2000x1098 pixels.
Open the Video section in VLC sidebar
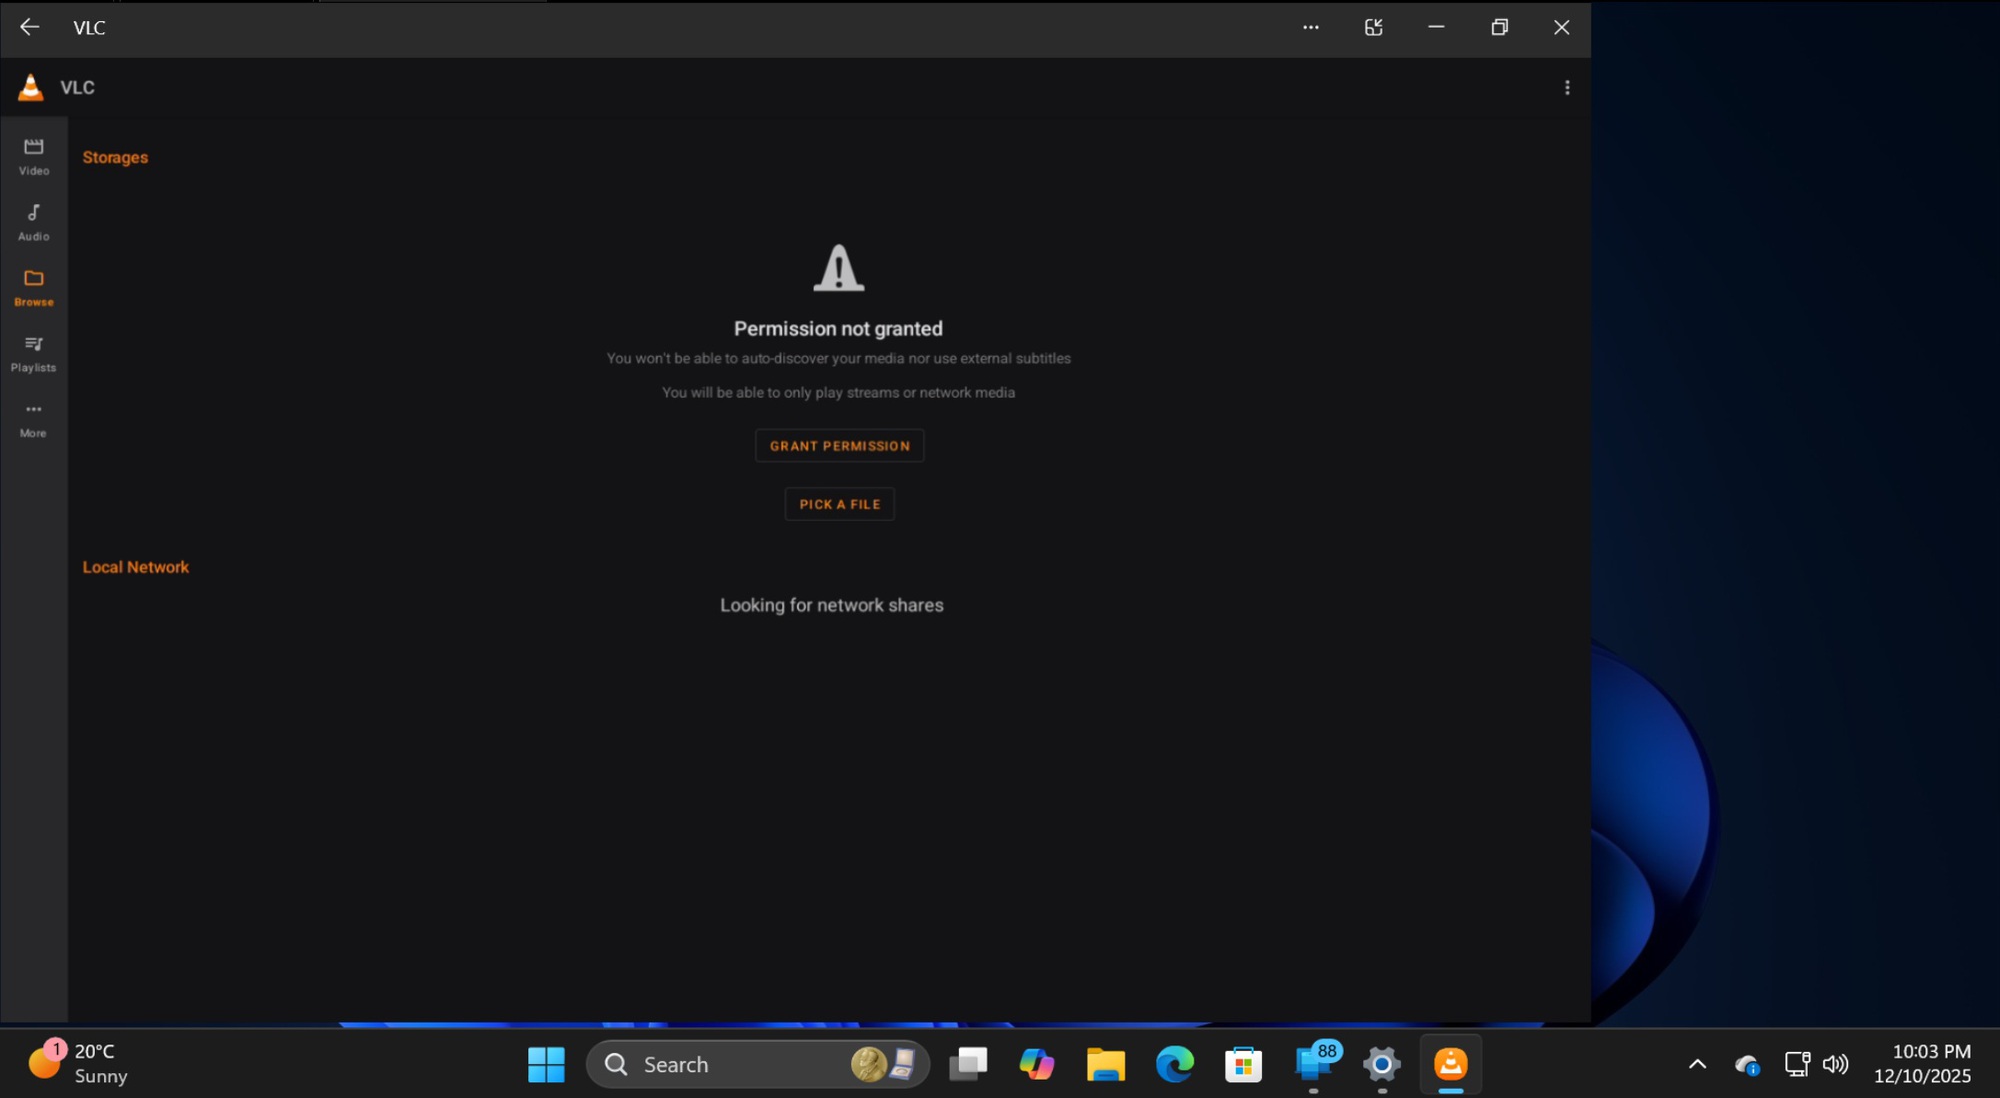click(33, 155)
